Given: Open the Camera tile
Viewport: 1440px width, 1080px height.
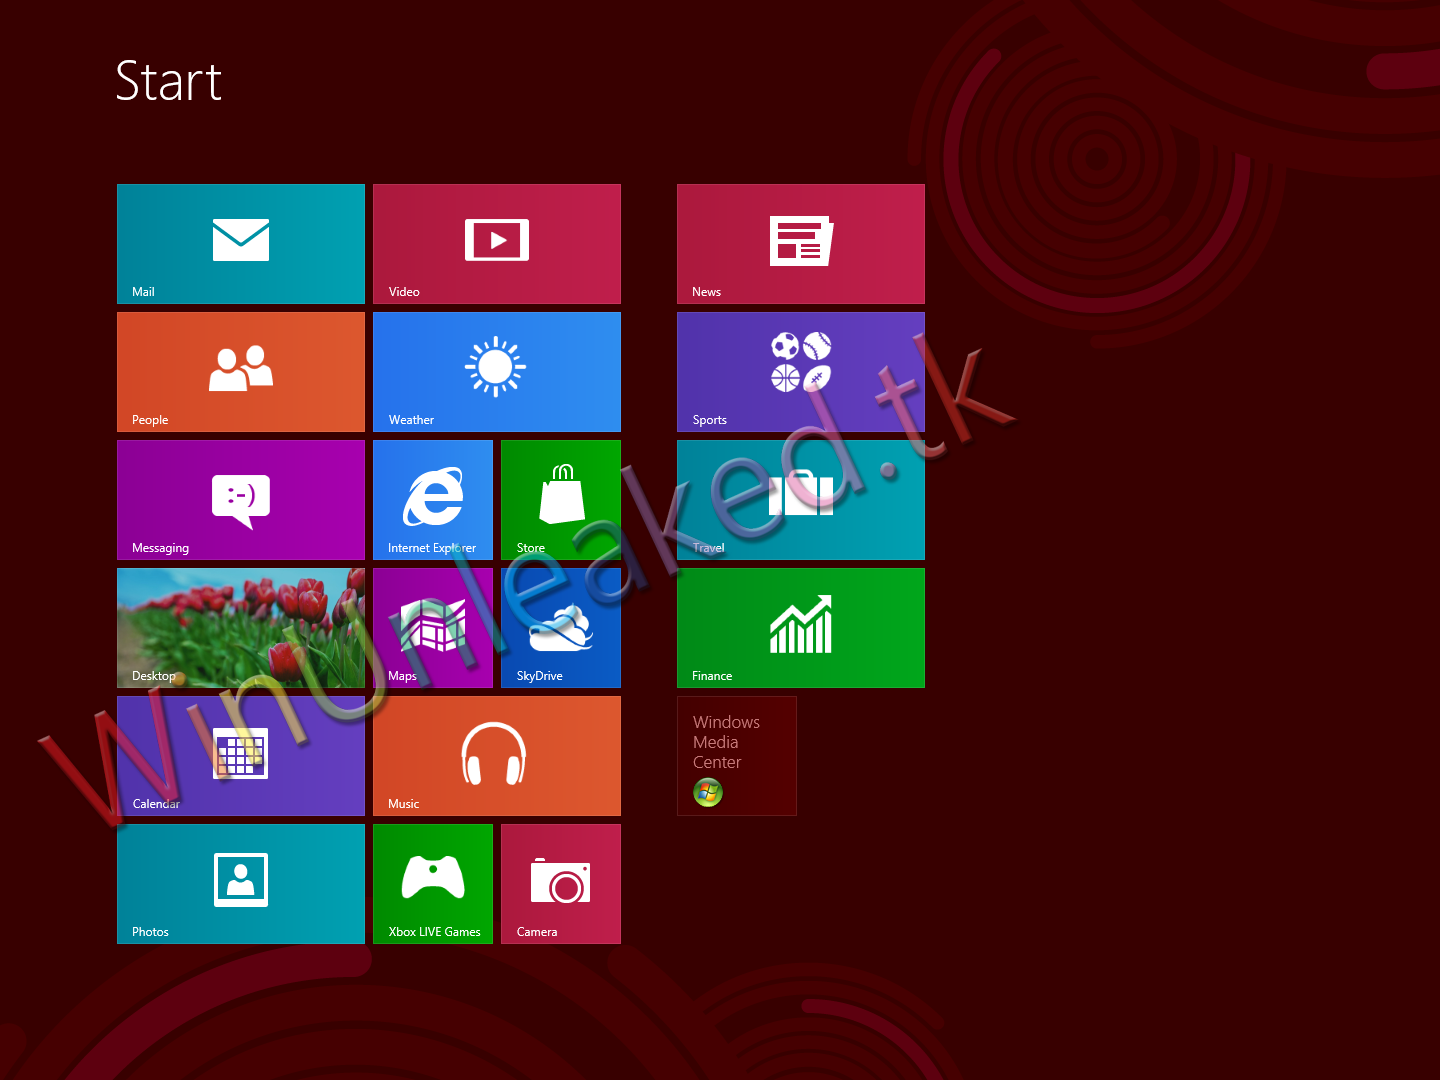Looking at the screenshot, I should tap(561, 884).
